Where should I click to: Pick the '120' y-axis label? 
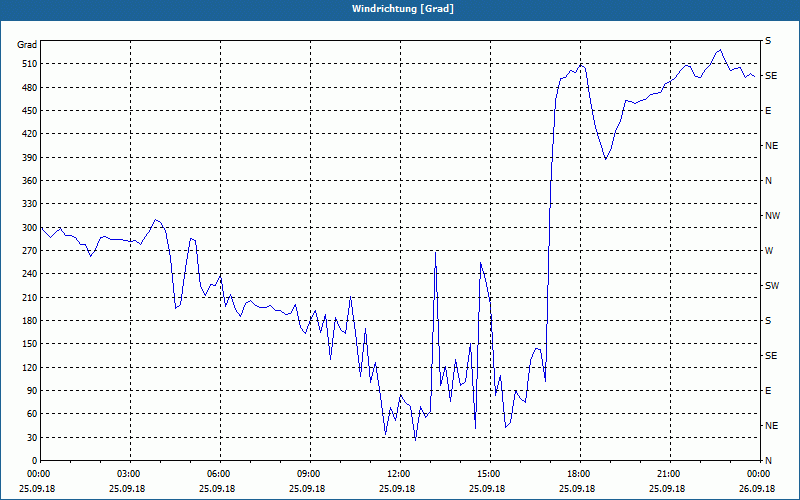point(30,367)
